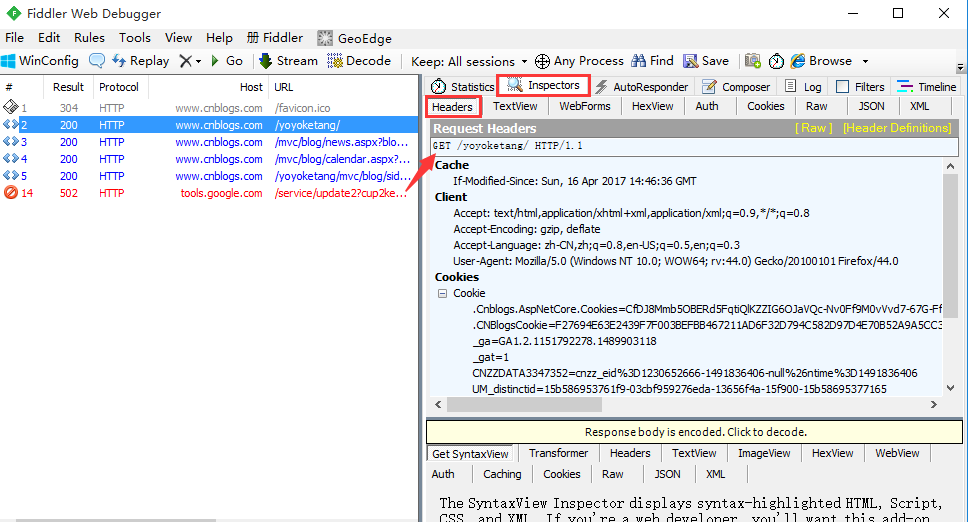This screenshot has width=968, height=522.
Task: Open Find sessions binoculars
Action: click(x=652, y=60)
